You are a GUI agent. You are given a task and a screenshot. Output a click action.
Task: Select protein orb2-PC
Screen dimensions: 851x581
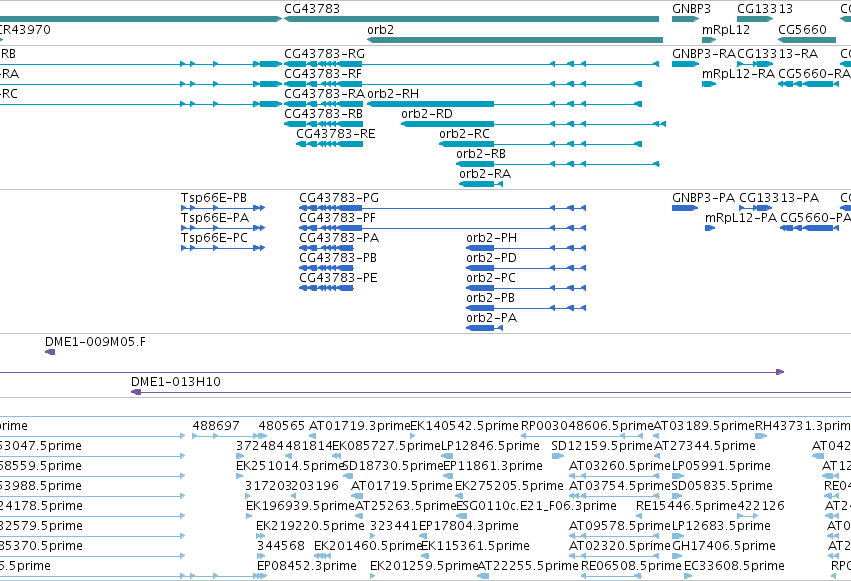[x=526, y=288]
